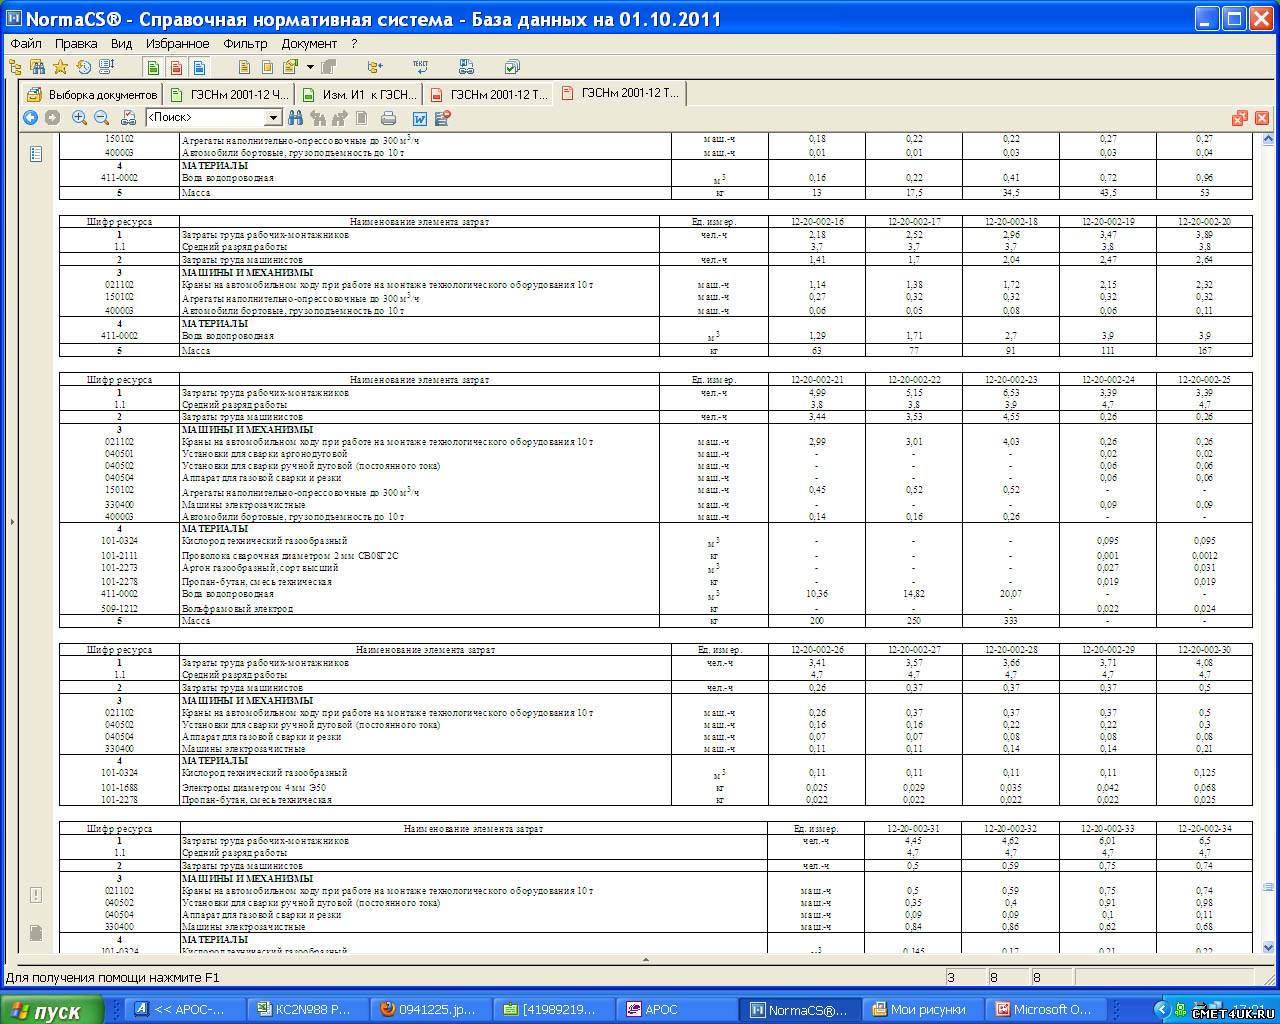Screen dimensions: 1280x1024
Task: Show green-status documents filter icon
Action: click(x=153, y=67)
